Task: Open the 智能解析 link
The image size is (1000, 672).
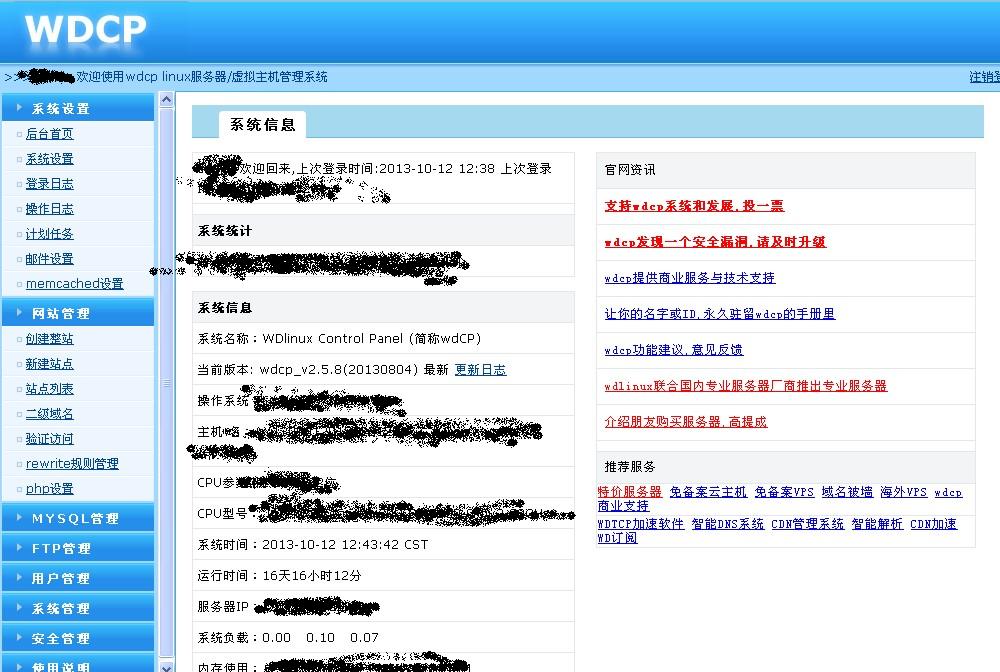Action: 877,523
